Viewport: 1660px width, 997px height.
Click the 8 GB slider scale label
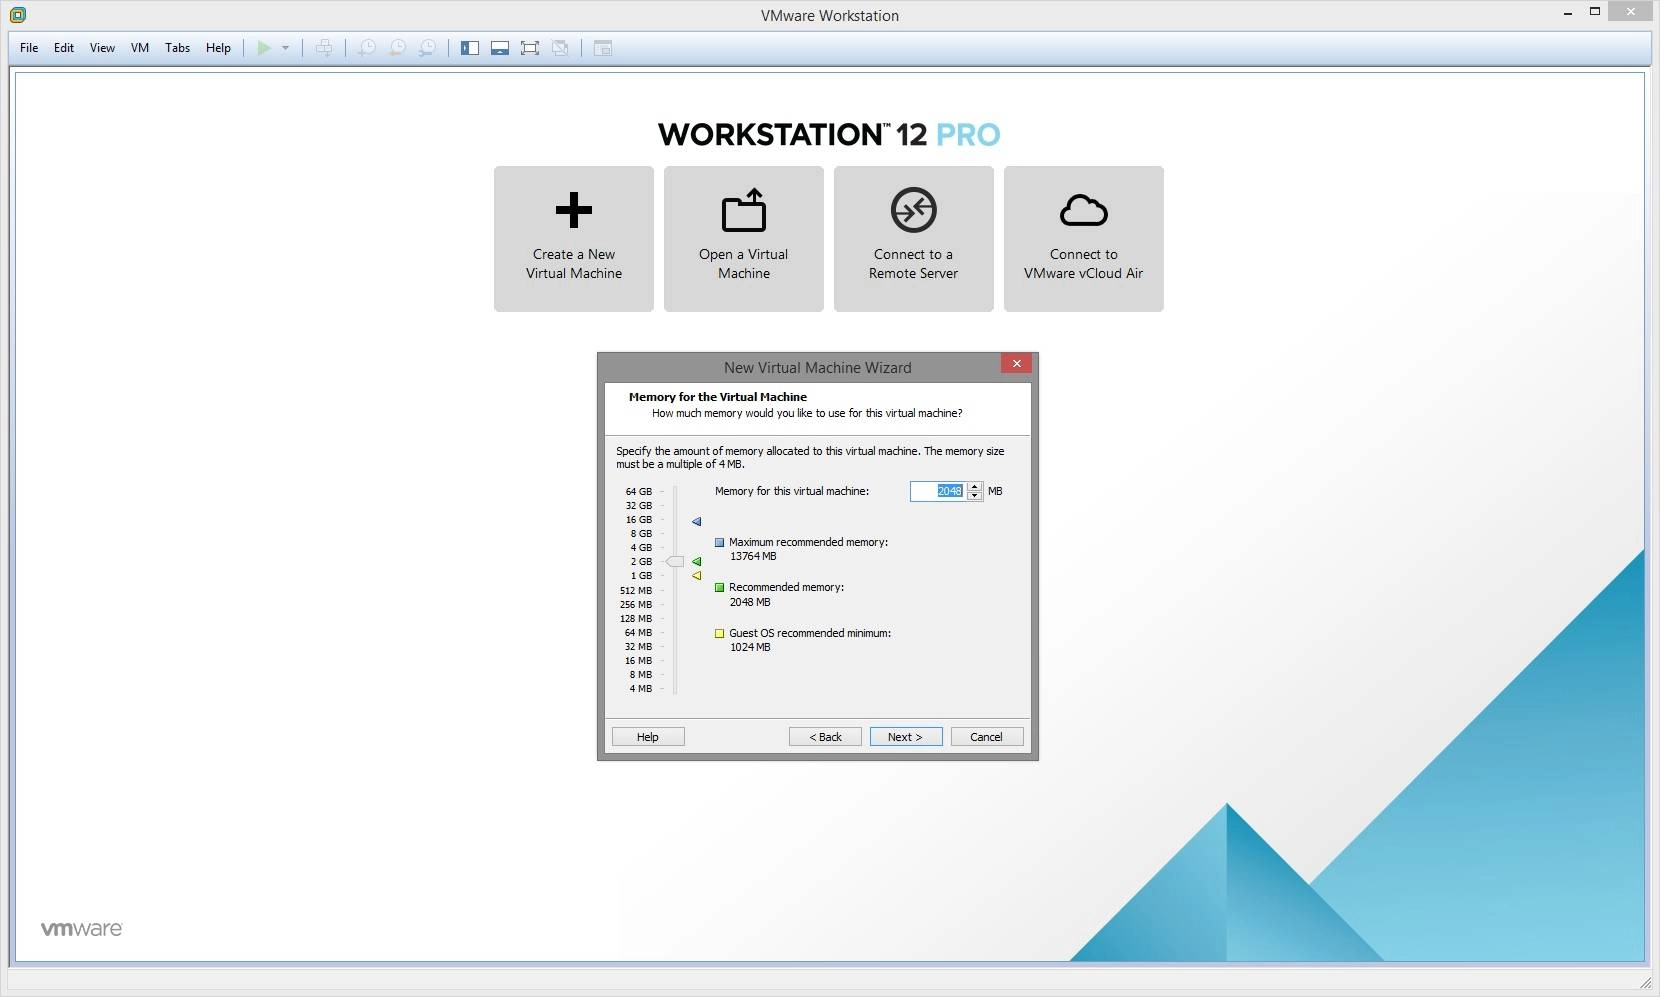click(x=641, y=533)
